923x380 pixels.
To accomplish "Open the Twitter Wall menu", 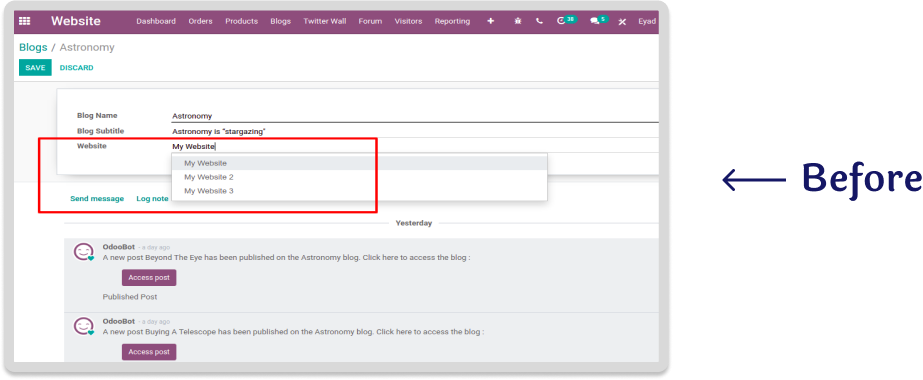I will tap(325, 21).
